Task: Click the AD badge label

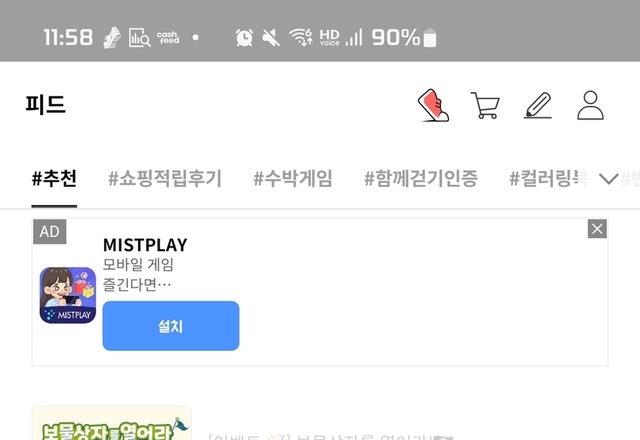Action: (50, 231)
